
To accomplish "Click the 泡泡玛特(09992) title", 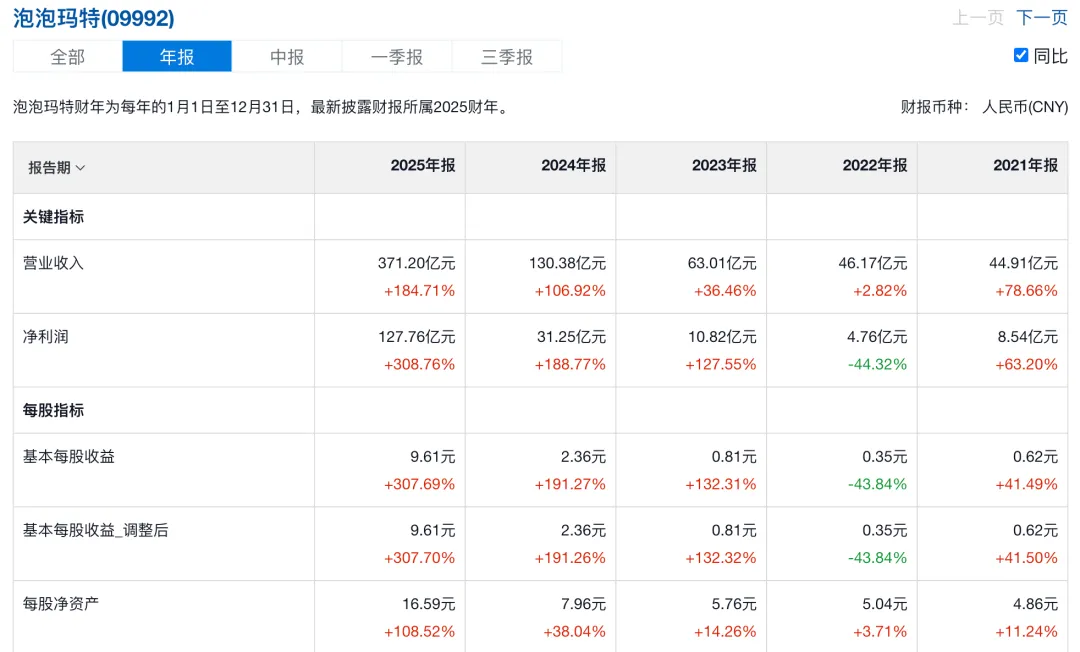I will click(x=94, y=19).
